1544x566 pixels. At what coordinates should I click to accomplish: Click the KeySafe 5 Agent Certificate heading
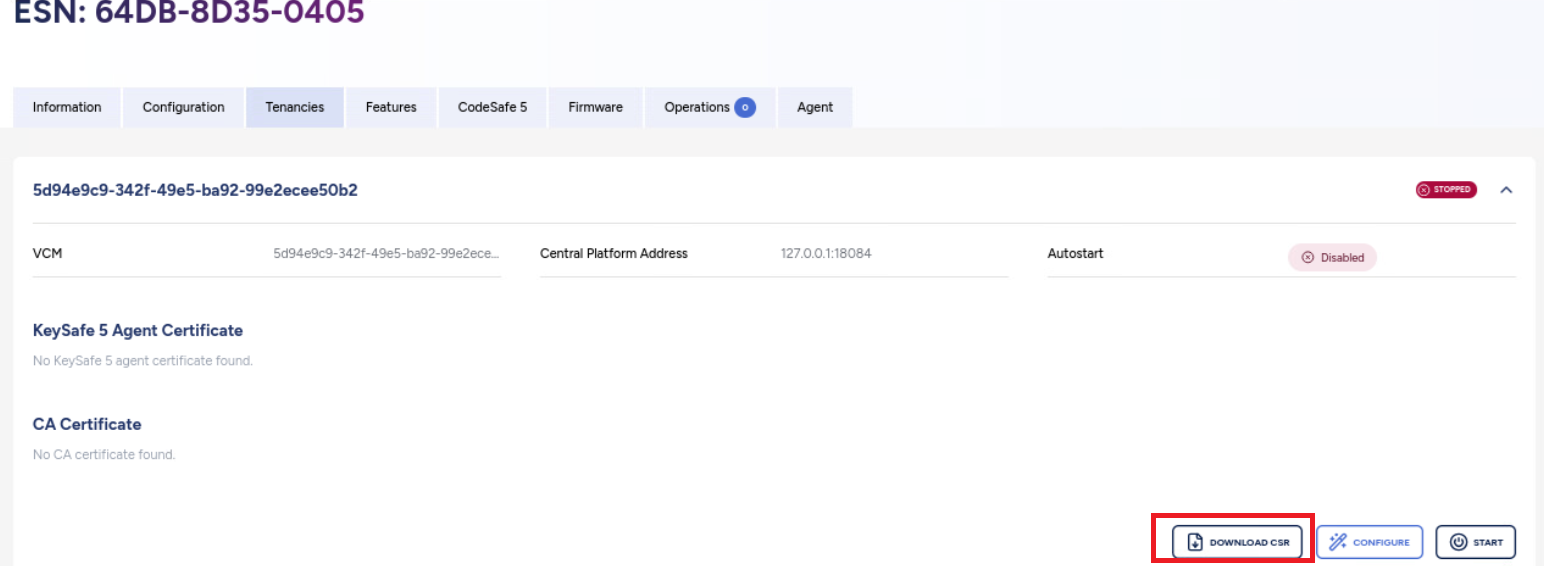click(138, 330)
